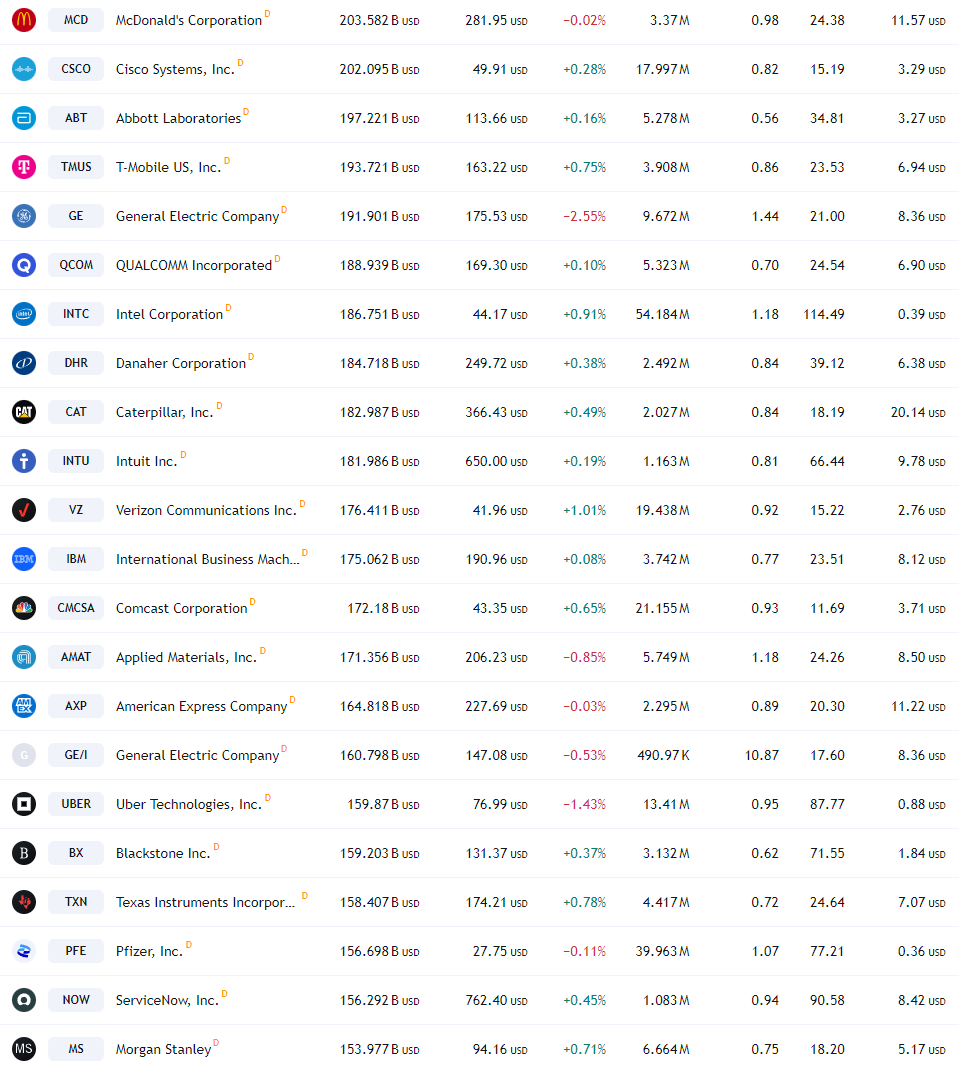The height and width of the screenshot is (1069, 959).
Task: Open the UBER ticker badge
Action: pyautogui.click(x=76, y=804)
